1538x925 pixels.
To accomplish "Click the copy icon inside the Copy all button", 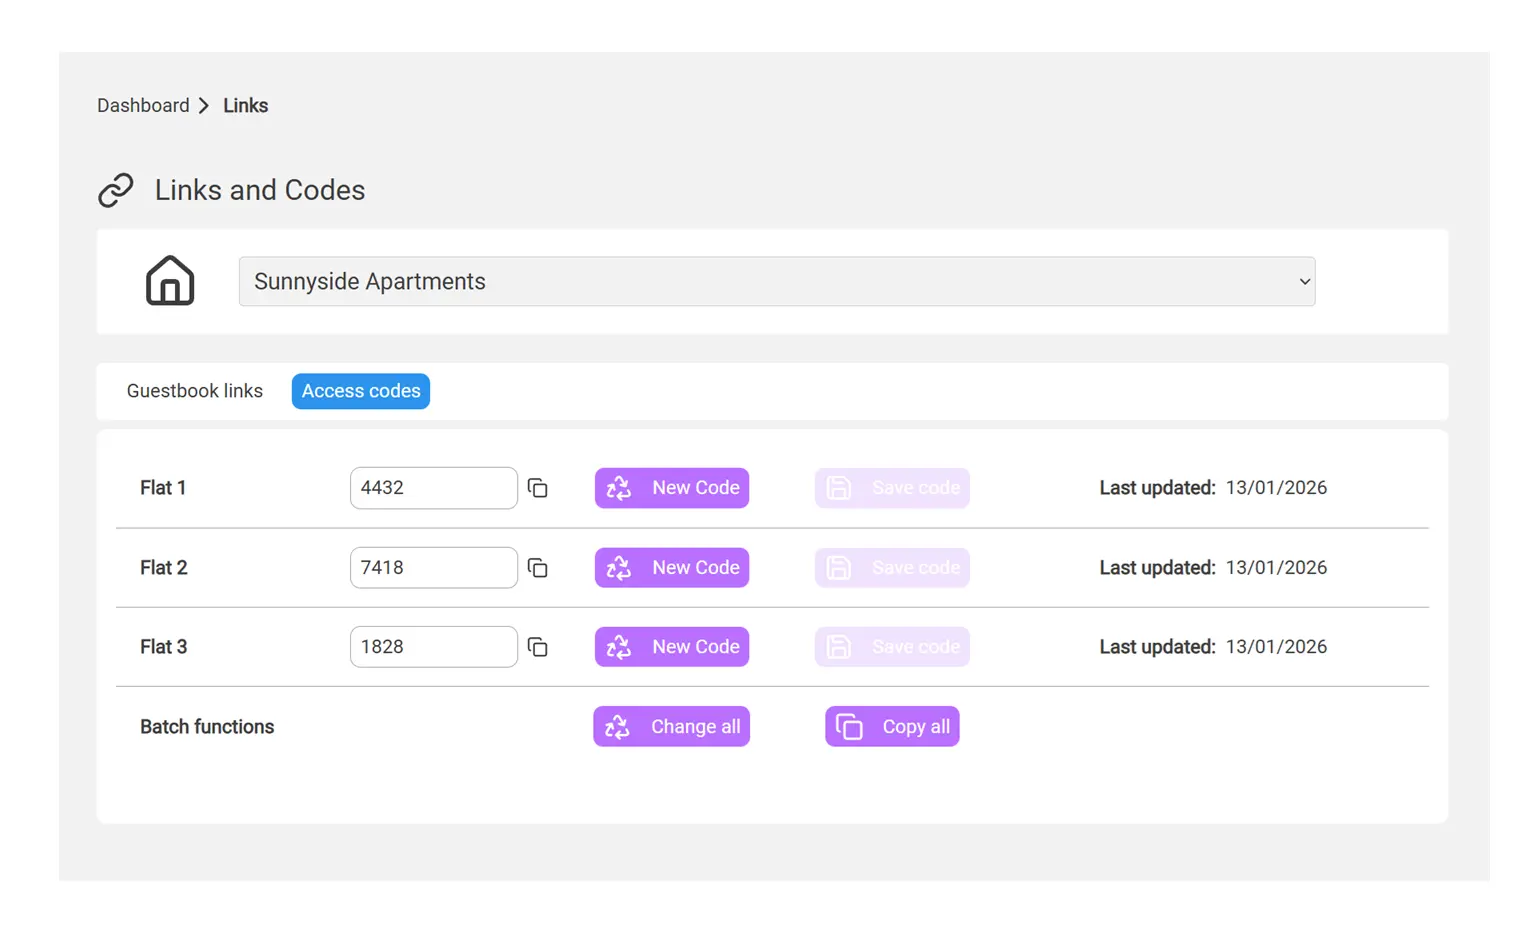I will tap(849, 726).
